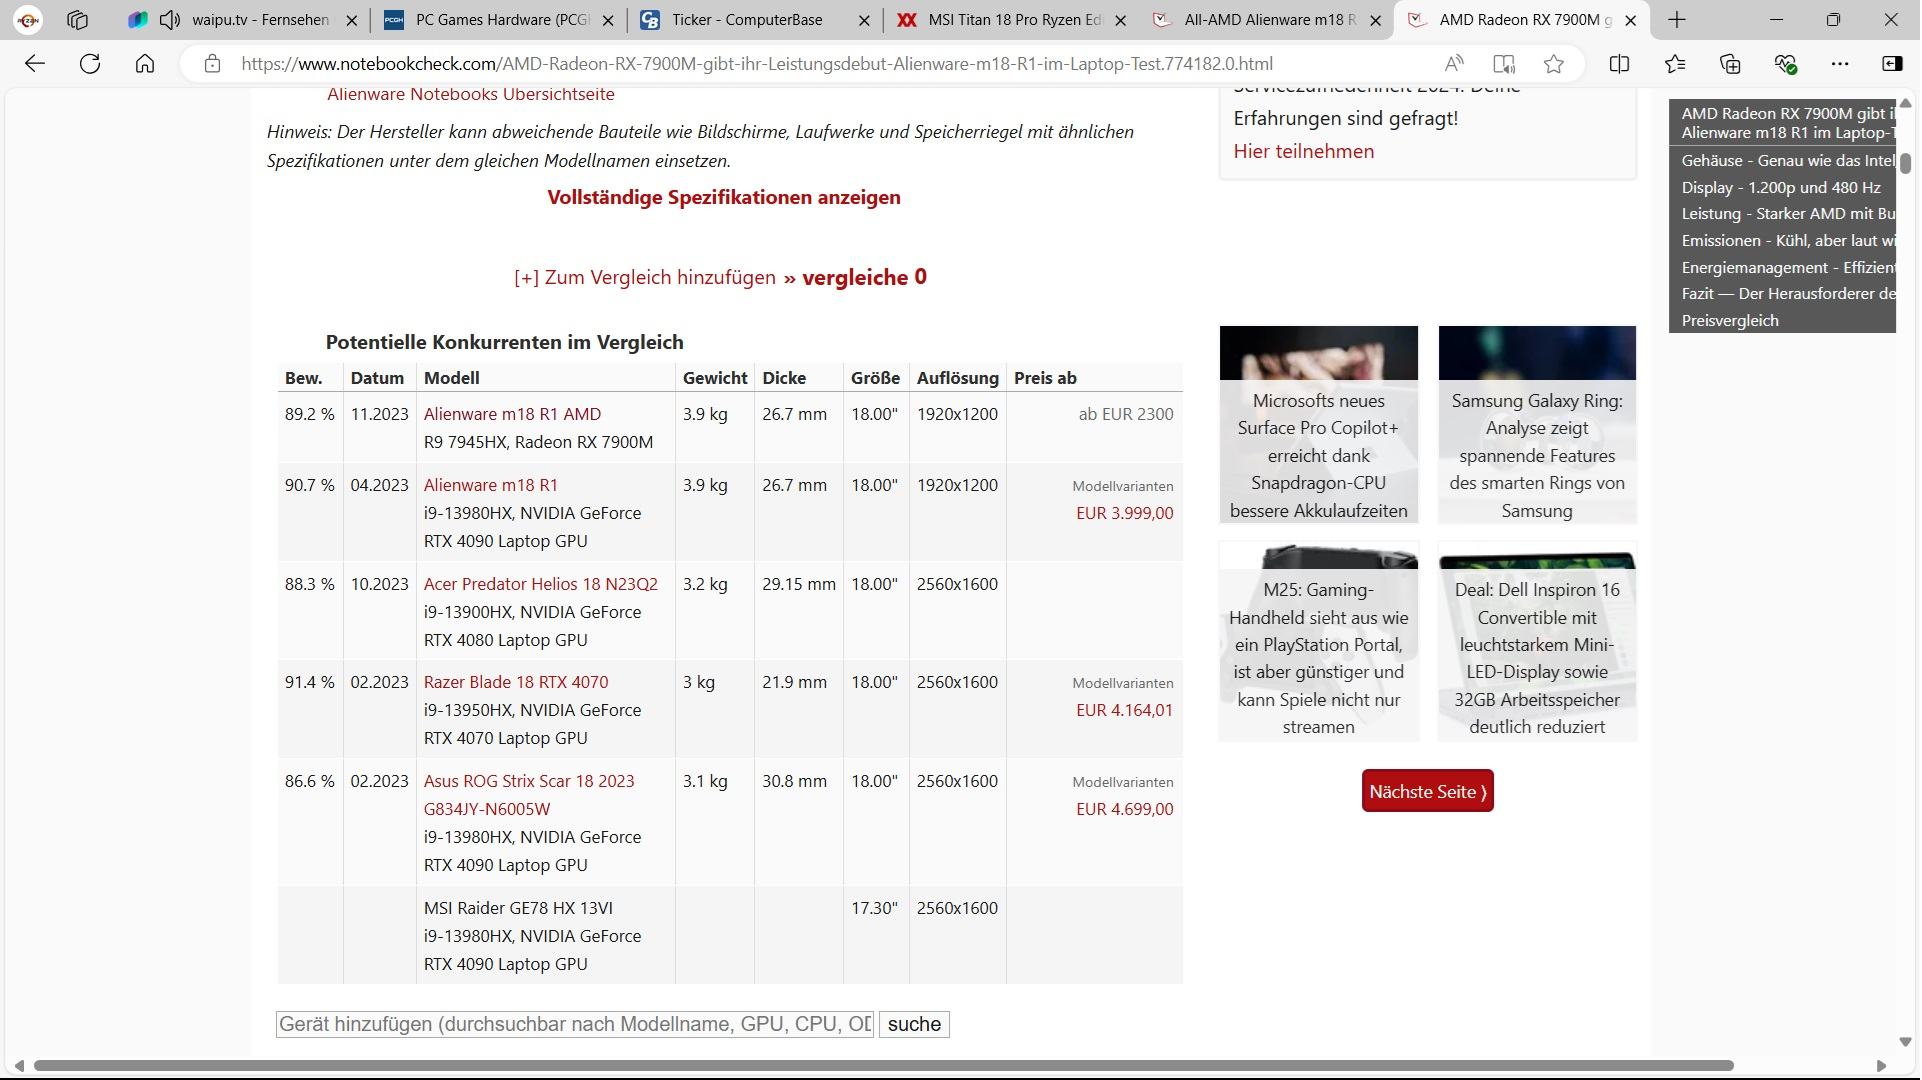Click the horizontal page scrollbar
Image resolution: width=1922 pixels, height=1080 pixels.
click(x=880, y=1066)
